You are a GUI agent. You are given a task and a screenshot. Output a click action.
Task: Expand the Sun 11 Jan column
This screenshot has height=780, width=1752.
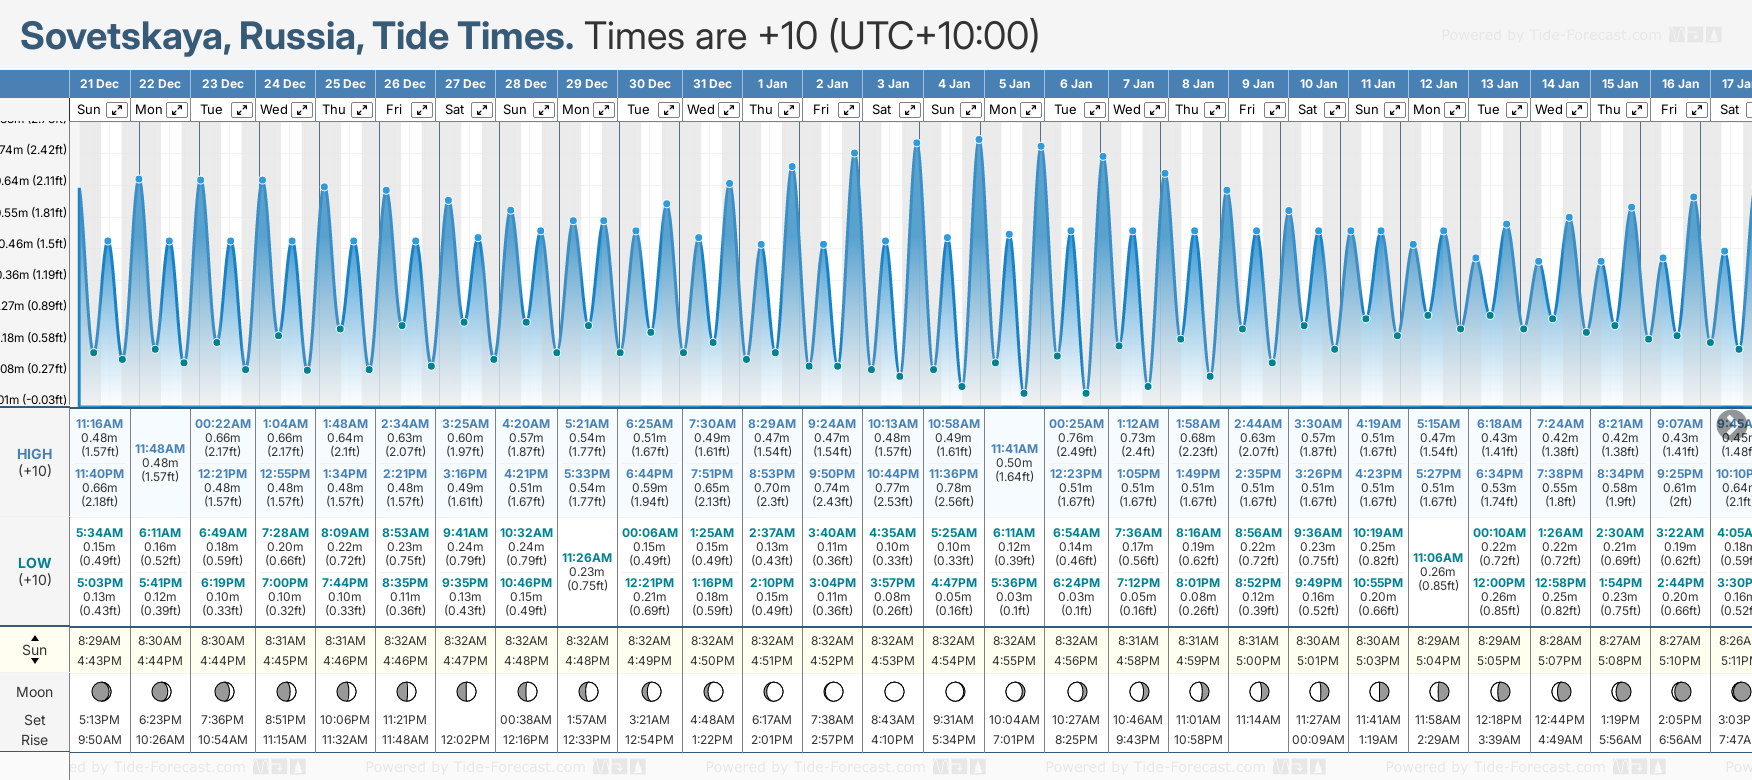pos(1395,110)
